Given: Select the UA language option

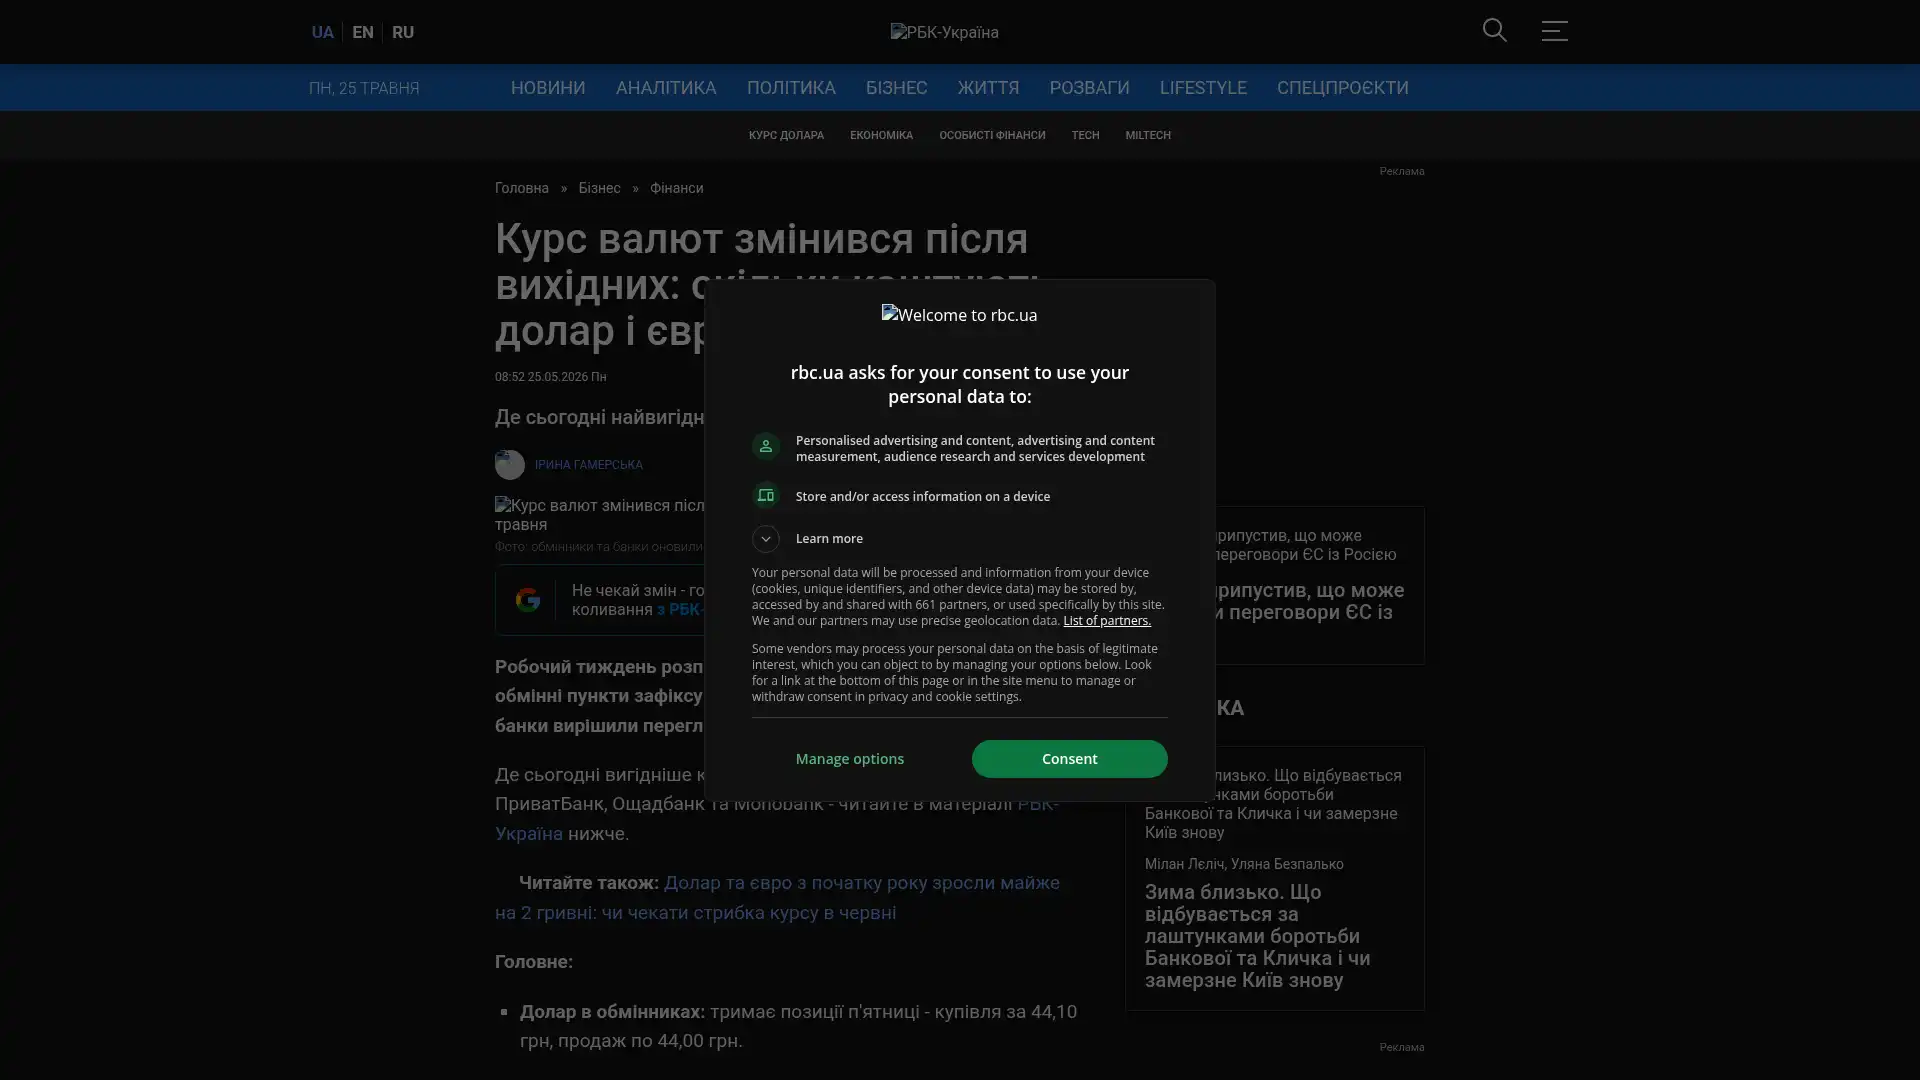Looking at the screenshot, I should [x=322, y=32].
